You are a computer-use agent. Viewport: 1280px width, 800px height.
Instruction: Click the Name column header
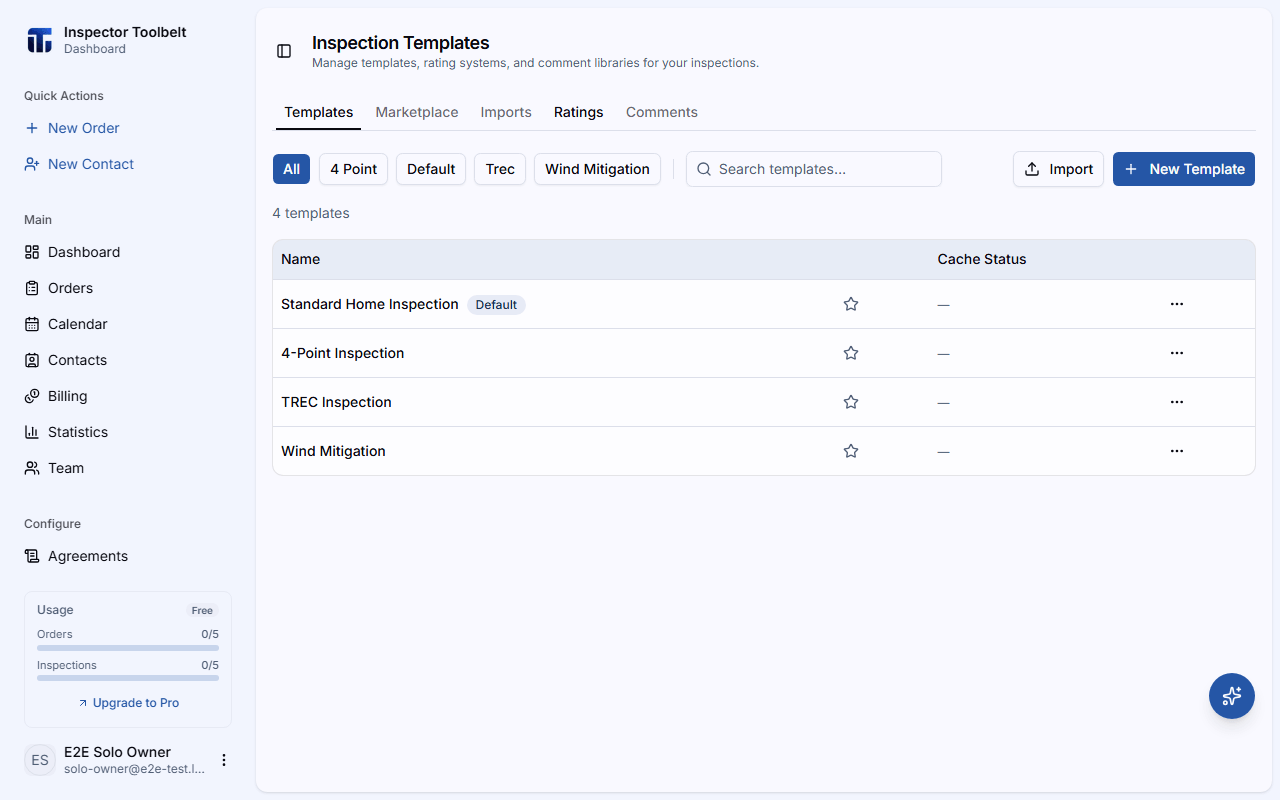301,259
